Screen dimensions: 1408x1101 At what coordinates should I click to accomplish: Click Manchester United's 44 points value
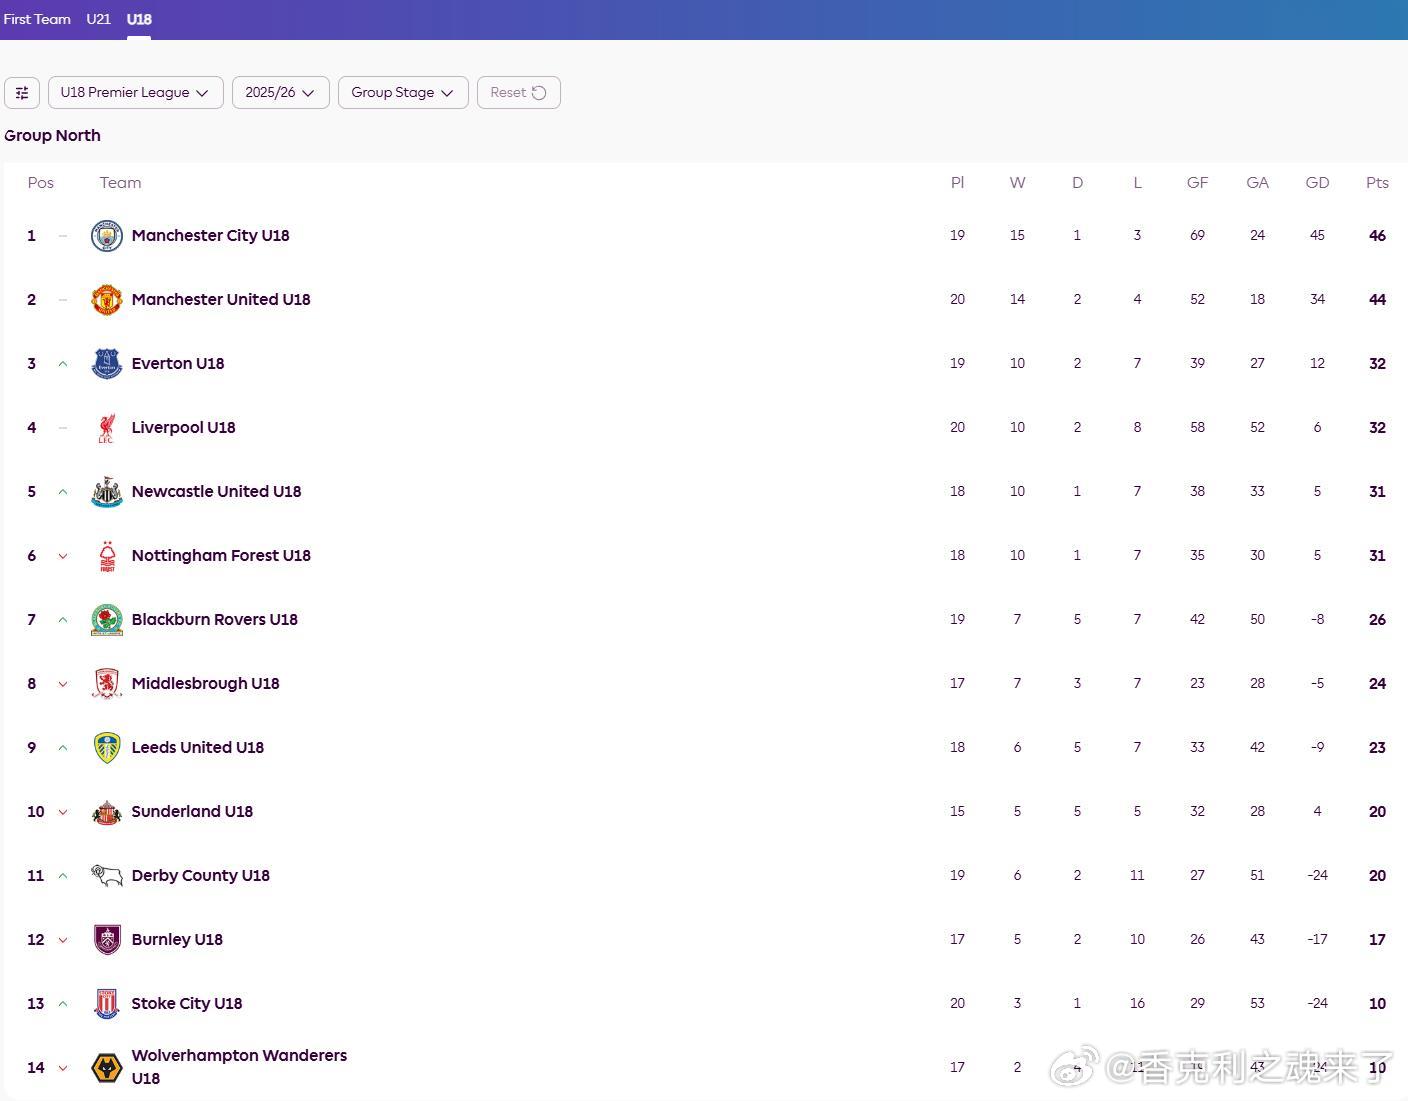(x=1377, y=300)
